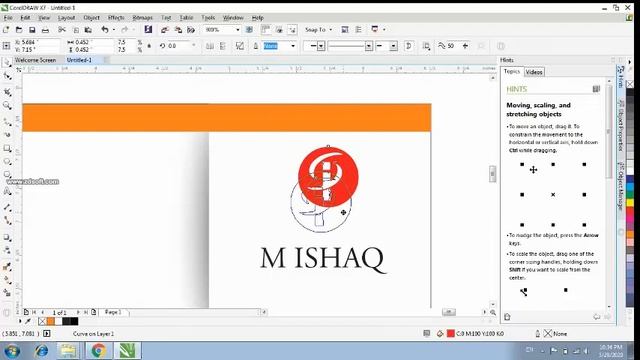Open the Object origin selector
This screenshot has height=360, width=640.
(7, 46)
